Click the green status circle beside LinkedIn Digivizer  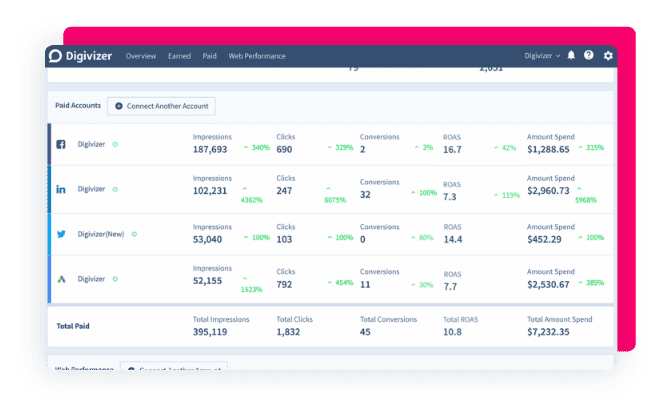pos(115,189)
